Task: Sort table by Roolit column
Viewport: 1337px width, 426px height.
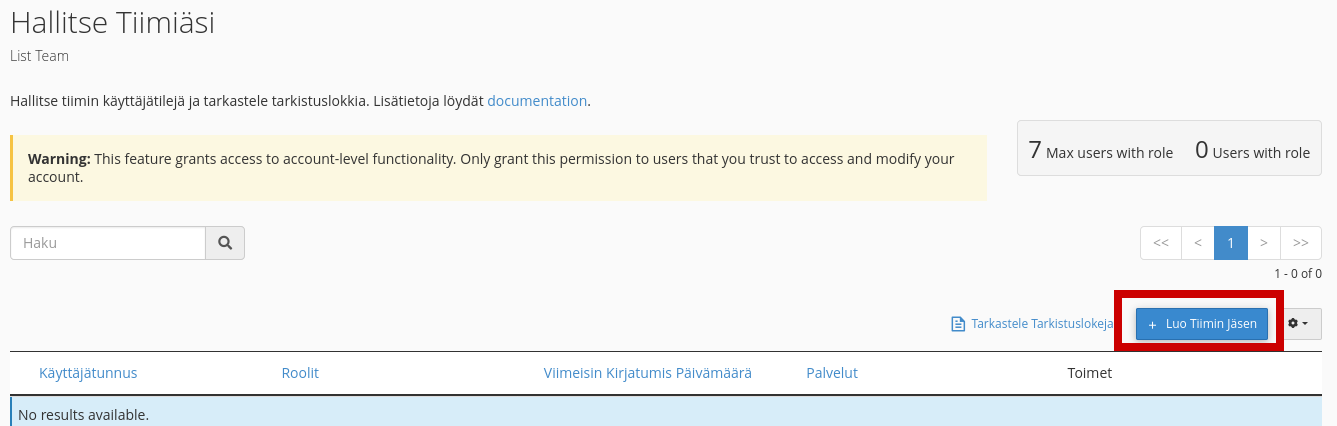Action: pos(300,373)
